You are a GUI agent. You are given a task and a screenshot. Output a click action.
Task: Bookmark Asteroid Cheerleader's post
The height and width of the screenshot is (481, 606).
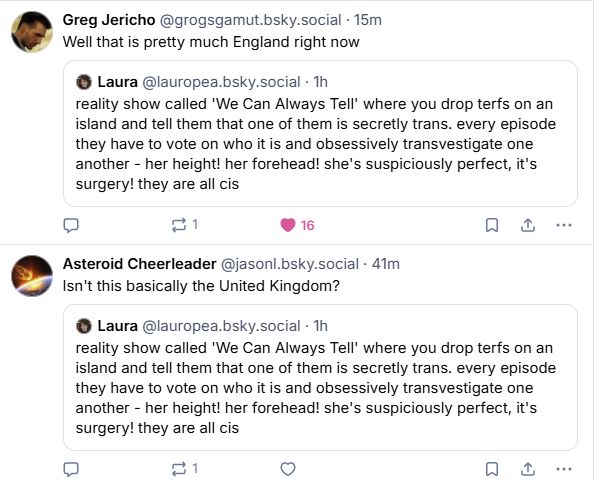pyautogui.click(x=492, y=468)
